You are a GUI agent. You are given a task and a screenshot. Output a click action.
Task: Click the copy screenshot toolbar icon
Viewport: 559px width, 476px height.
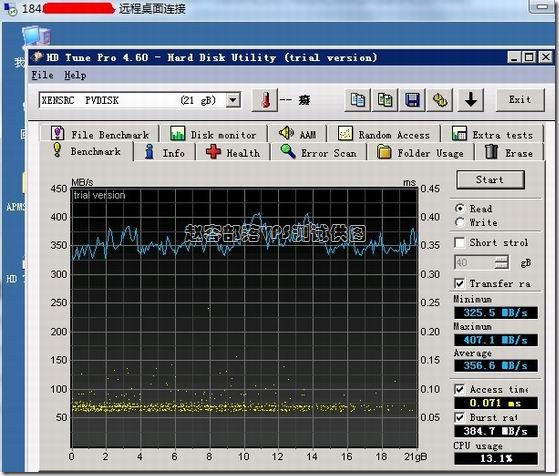tap(385, 100)
